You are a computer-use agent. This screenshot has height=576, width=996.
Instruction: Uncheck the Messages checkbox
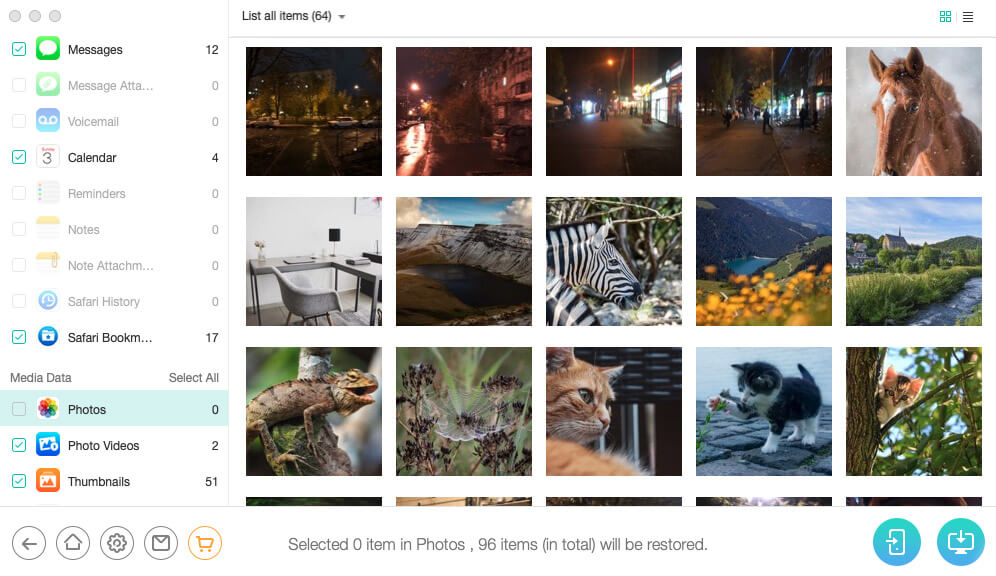coord(19,49)
